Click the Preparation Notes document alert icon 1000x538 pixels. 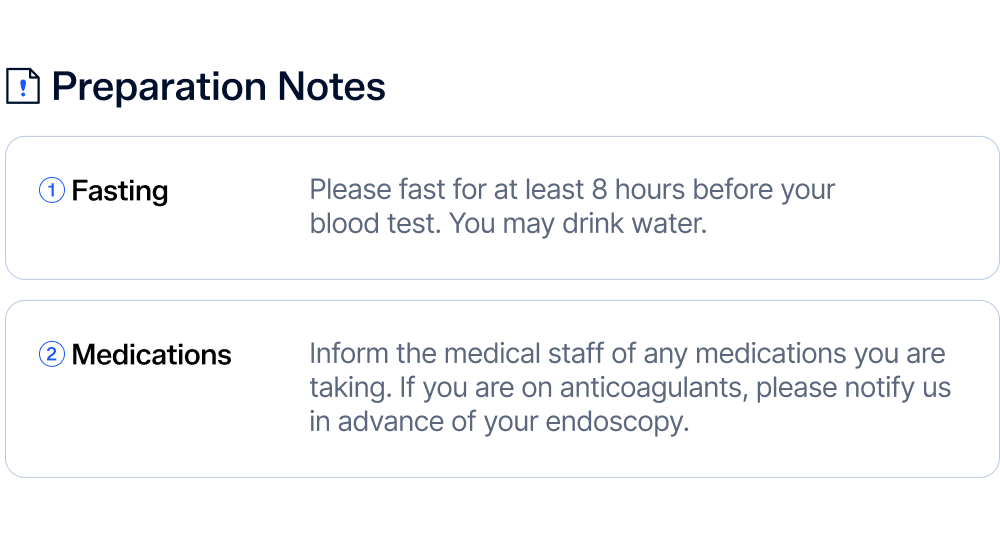23,87
